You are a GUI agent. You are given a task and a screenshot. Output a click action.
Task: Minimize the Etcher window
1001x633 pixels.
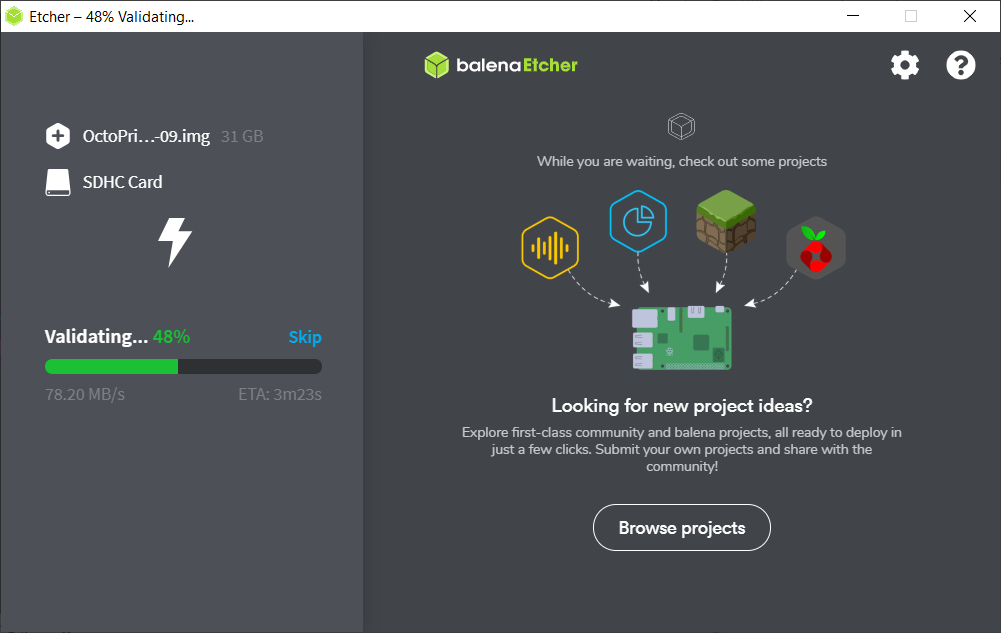[852, 16]
